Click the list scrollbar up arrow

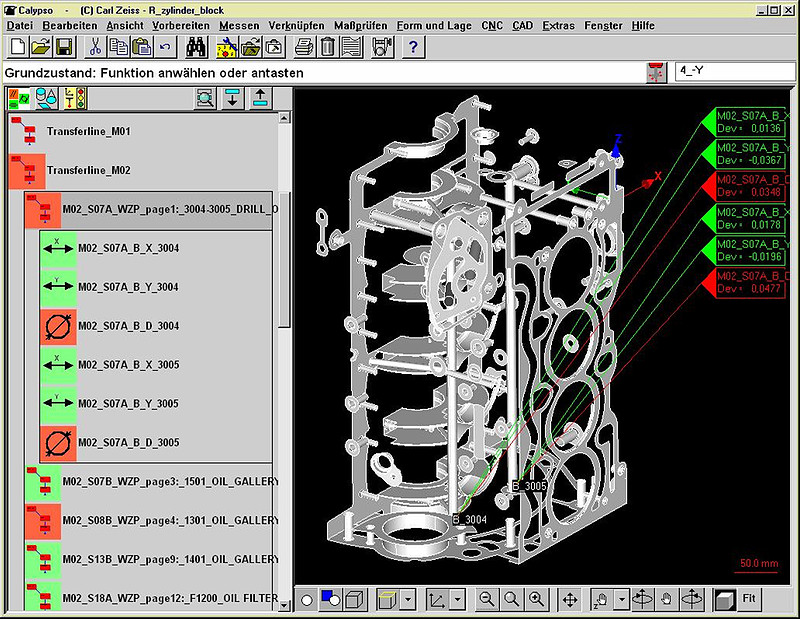[285, 118]
